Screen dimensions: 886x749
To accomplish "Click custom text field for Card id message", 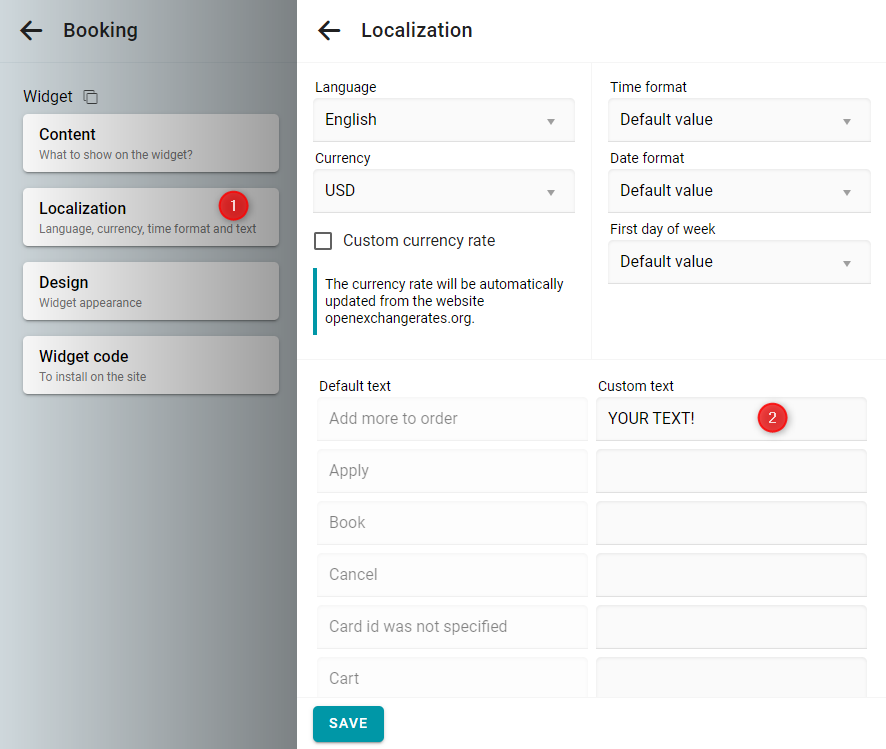I will pos(731,627).
